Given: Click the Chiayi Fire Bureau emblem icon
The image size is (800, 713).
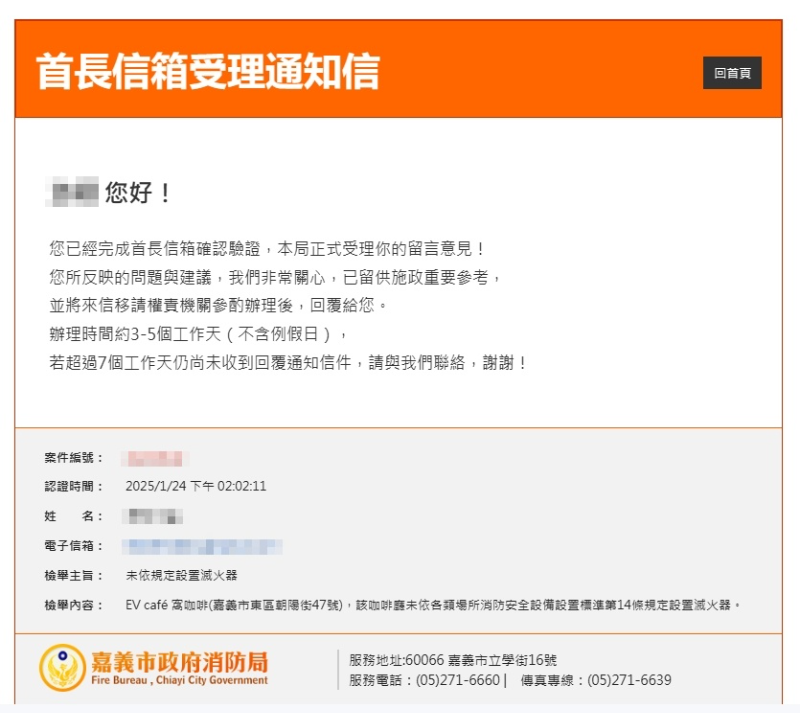Looking at the screenshot, I should coord(62,667).
